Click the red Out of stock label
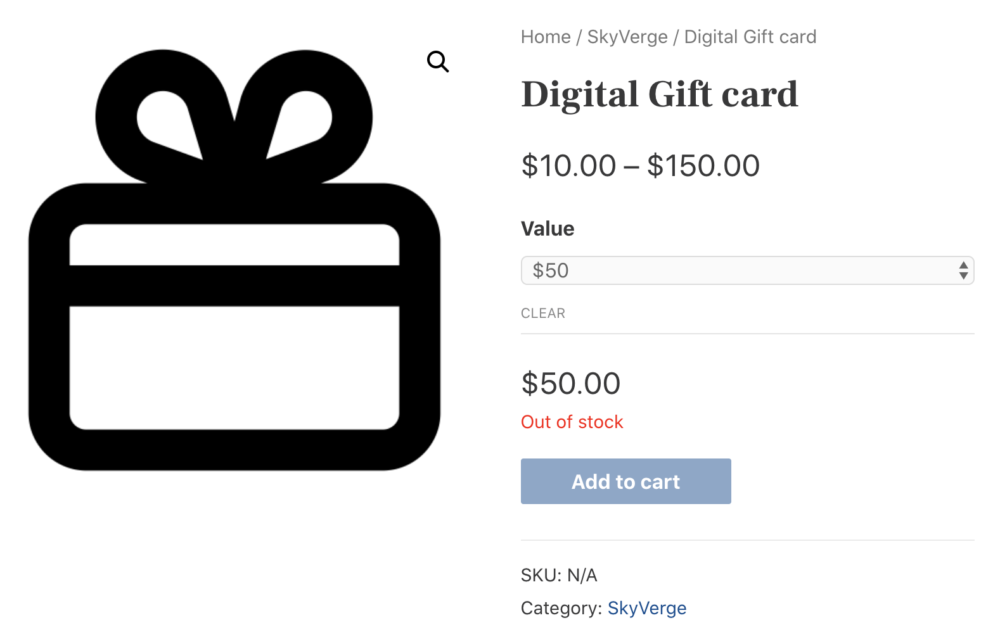1000x632 pixels. coord(571,422)
